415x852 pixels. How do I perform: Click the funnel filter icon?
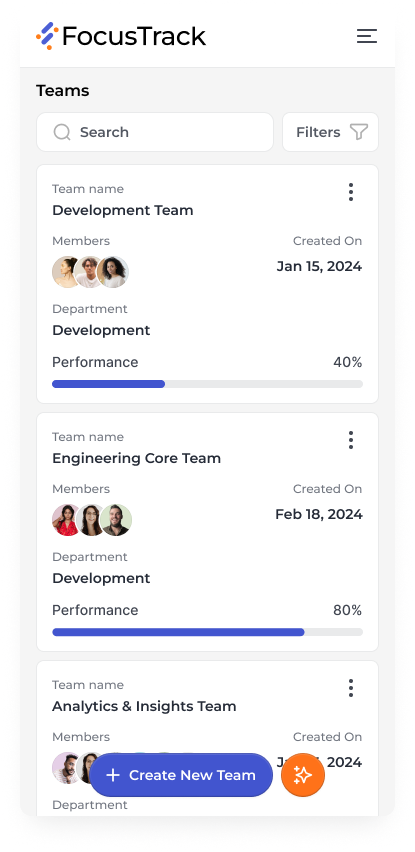(x=359, y=132)
